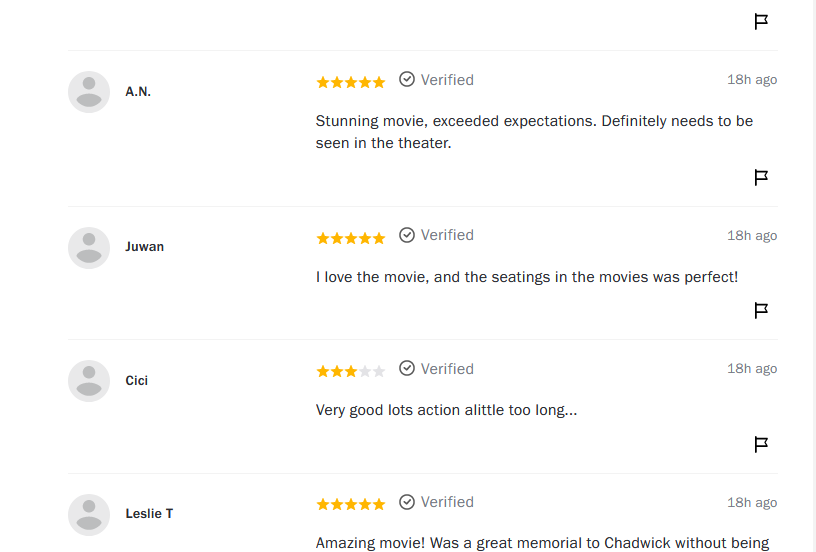Click A.N.'s profile avatar
The image size is (816, 552).
pos(89,92)
